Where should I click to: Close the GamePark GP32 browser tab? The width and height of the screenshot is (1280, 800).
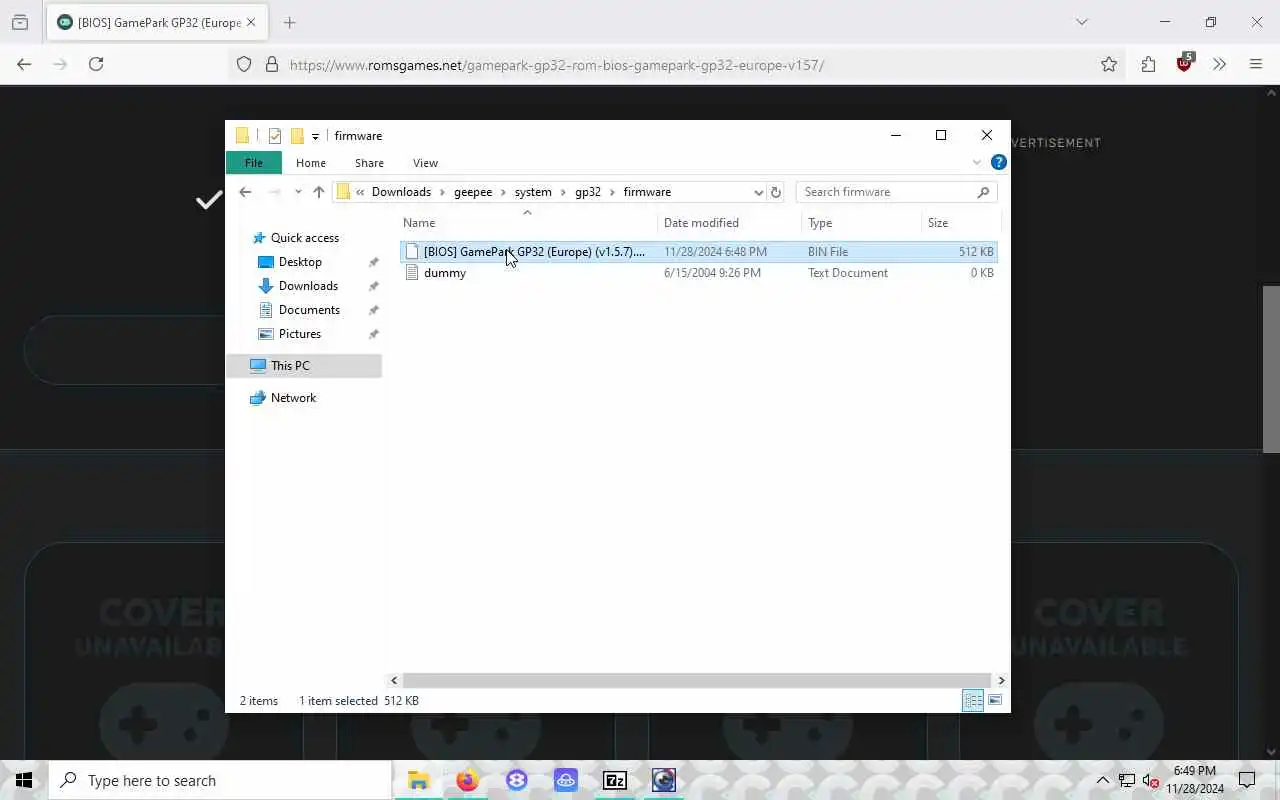pos(251,22)
